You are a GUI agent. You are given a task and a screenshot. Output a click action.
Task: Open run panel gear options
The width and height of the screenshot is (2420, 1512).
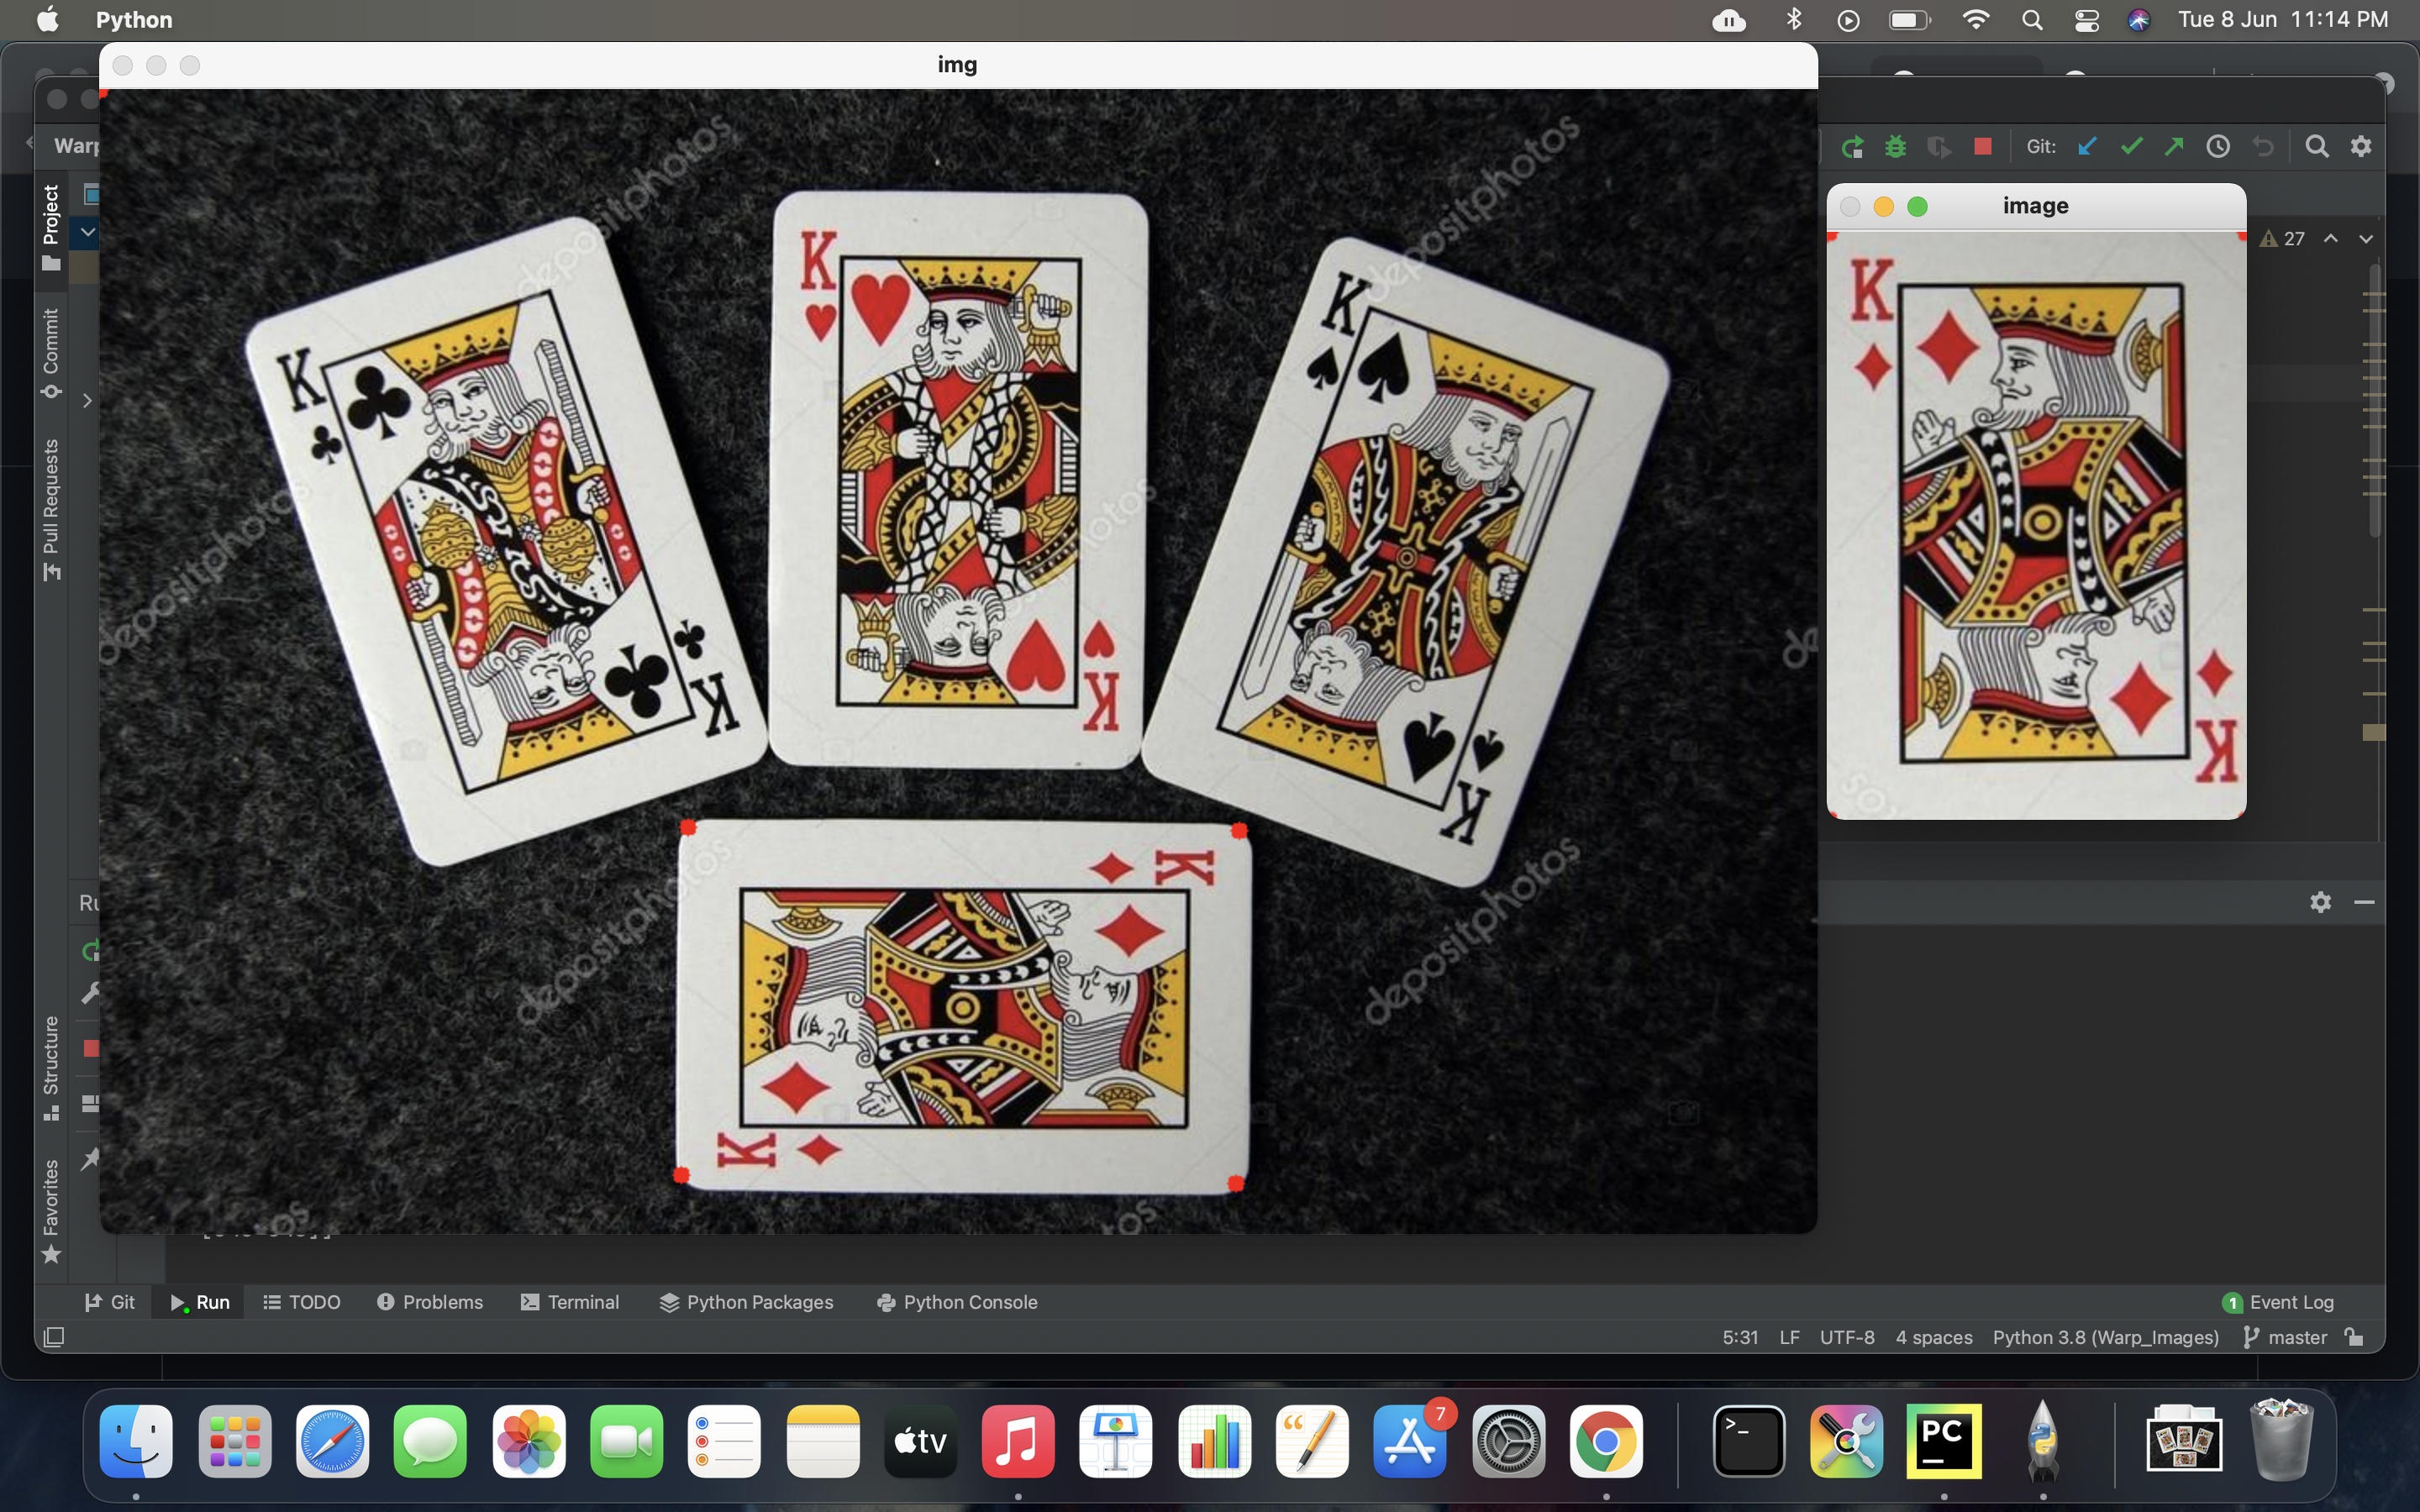pos(2320,902)
